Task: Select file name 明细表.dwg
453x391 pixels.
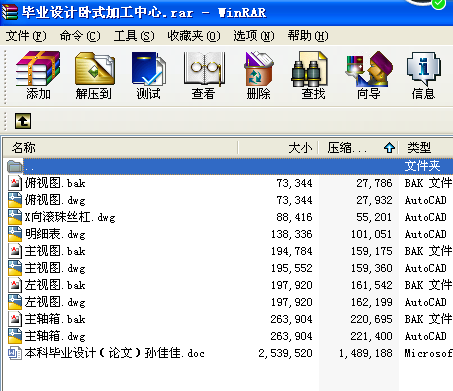Action: coord(55,234)
